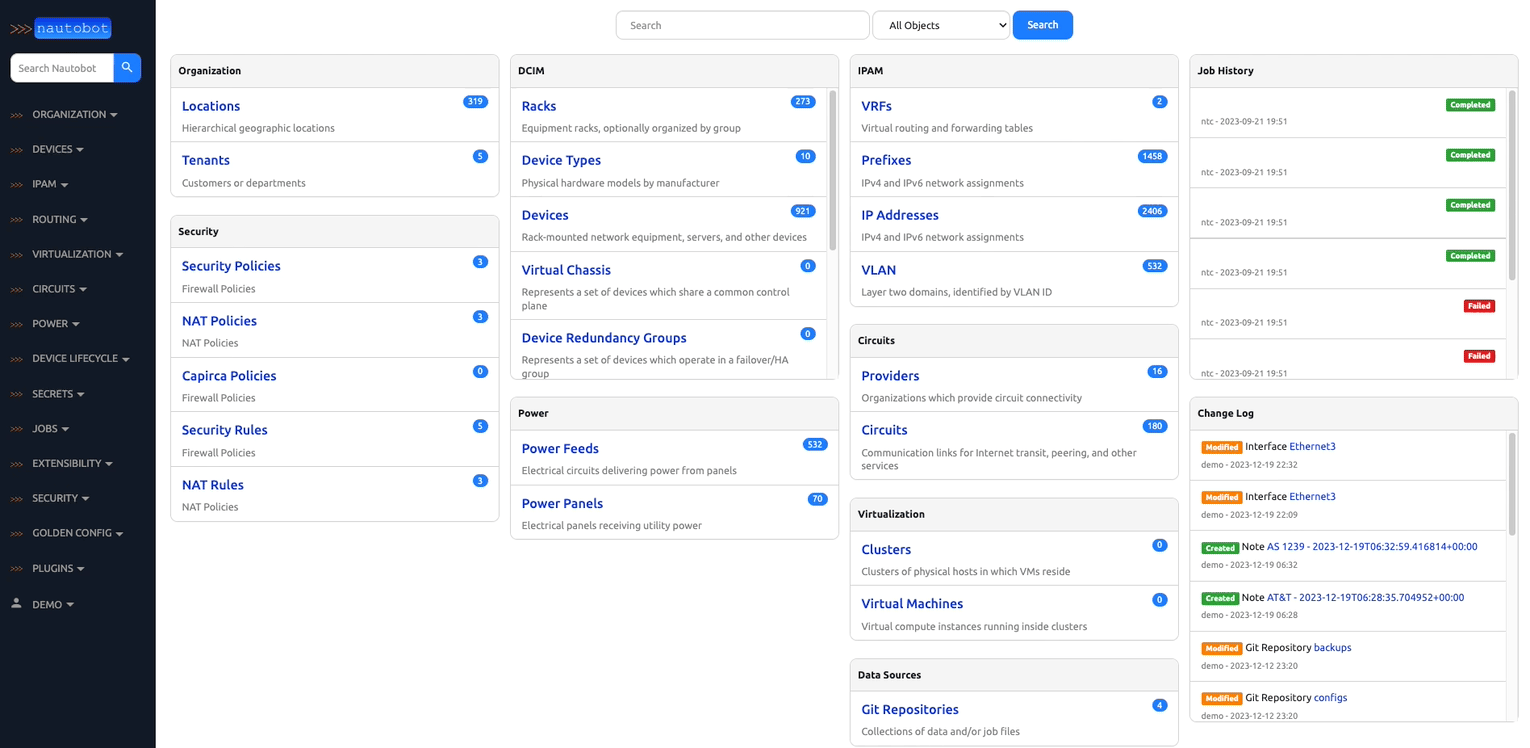
Task: Click the Failed status badge in Job History
Action: 1479,305
